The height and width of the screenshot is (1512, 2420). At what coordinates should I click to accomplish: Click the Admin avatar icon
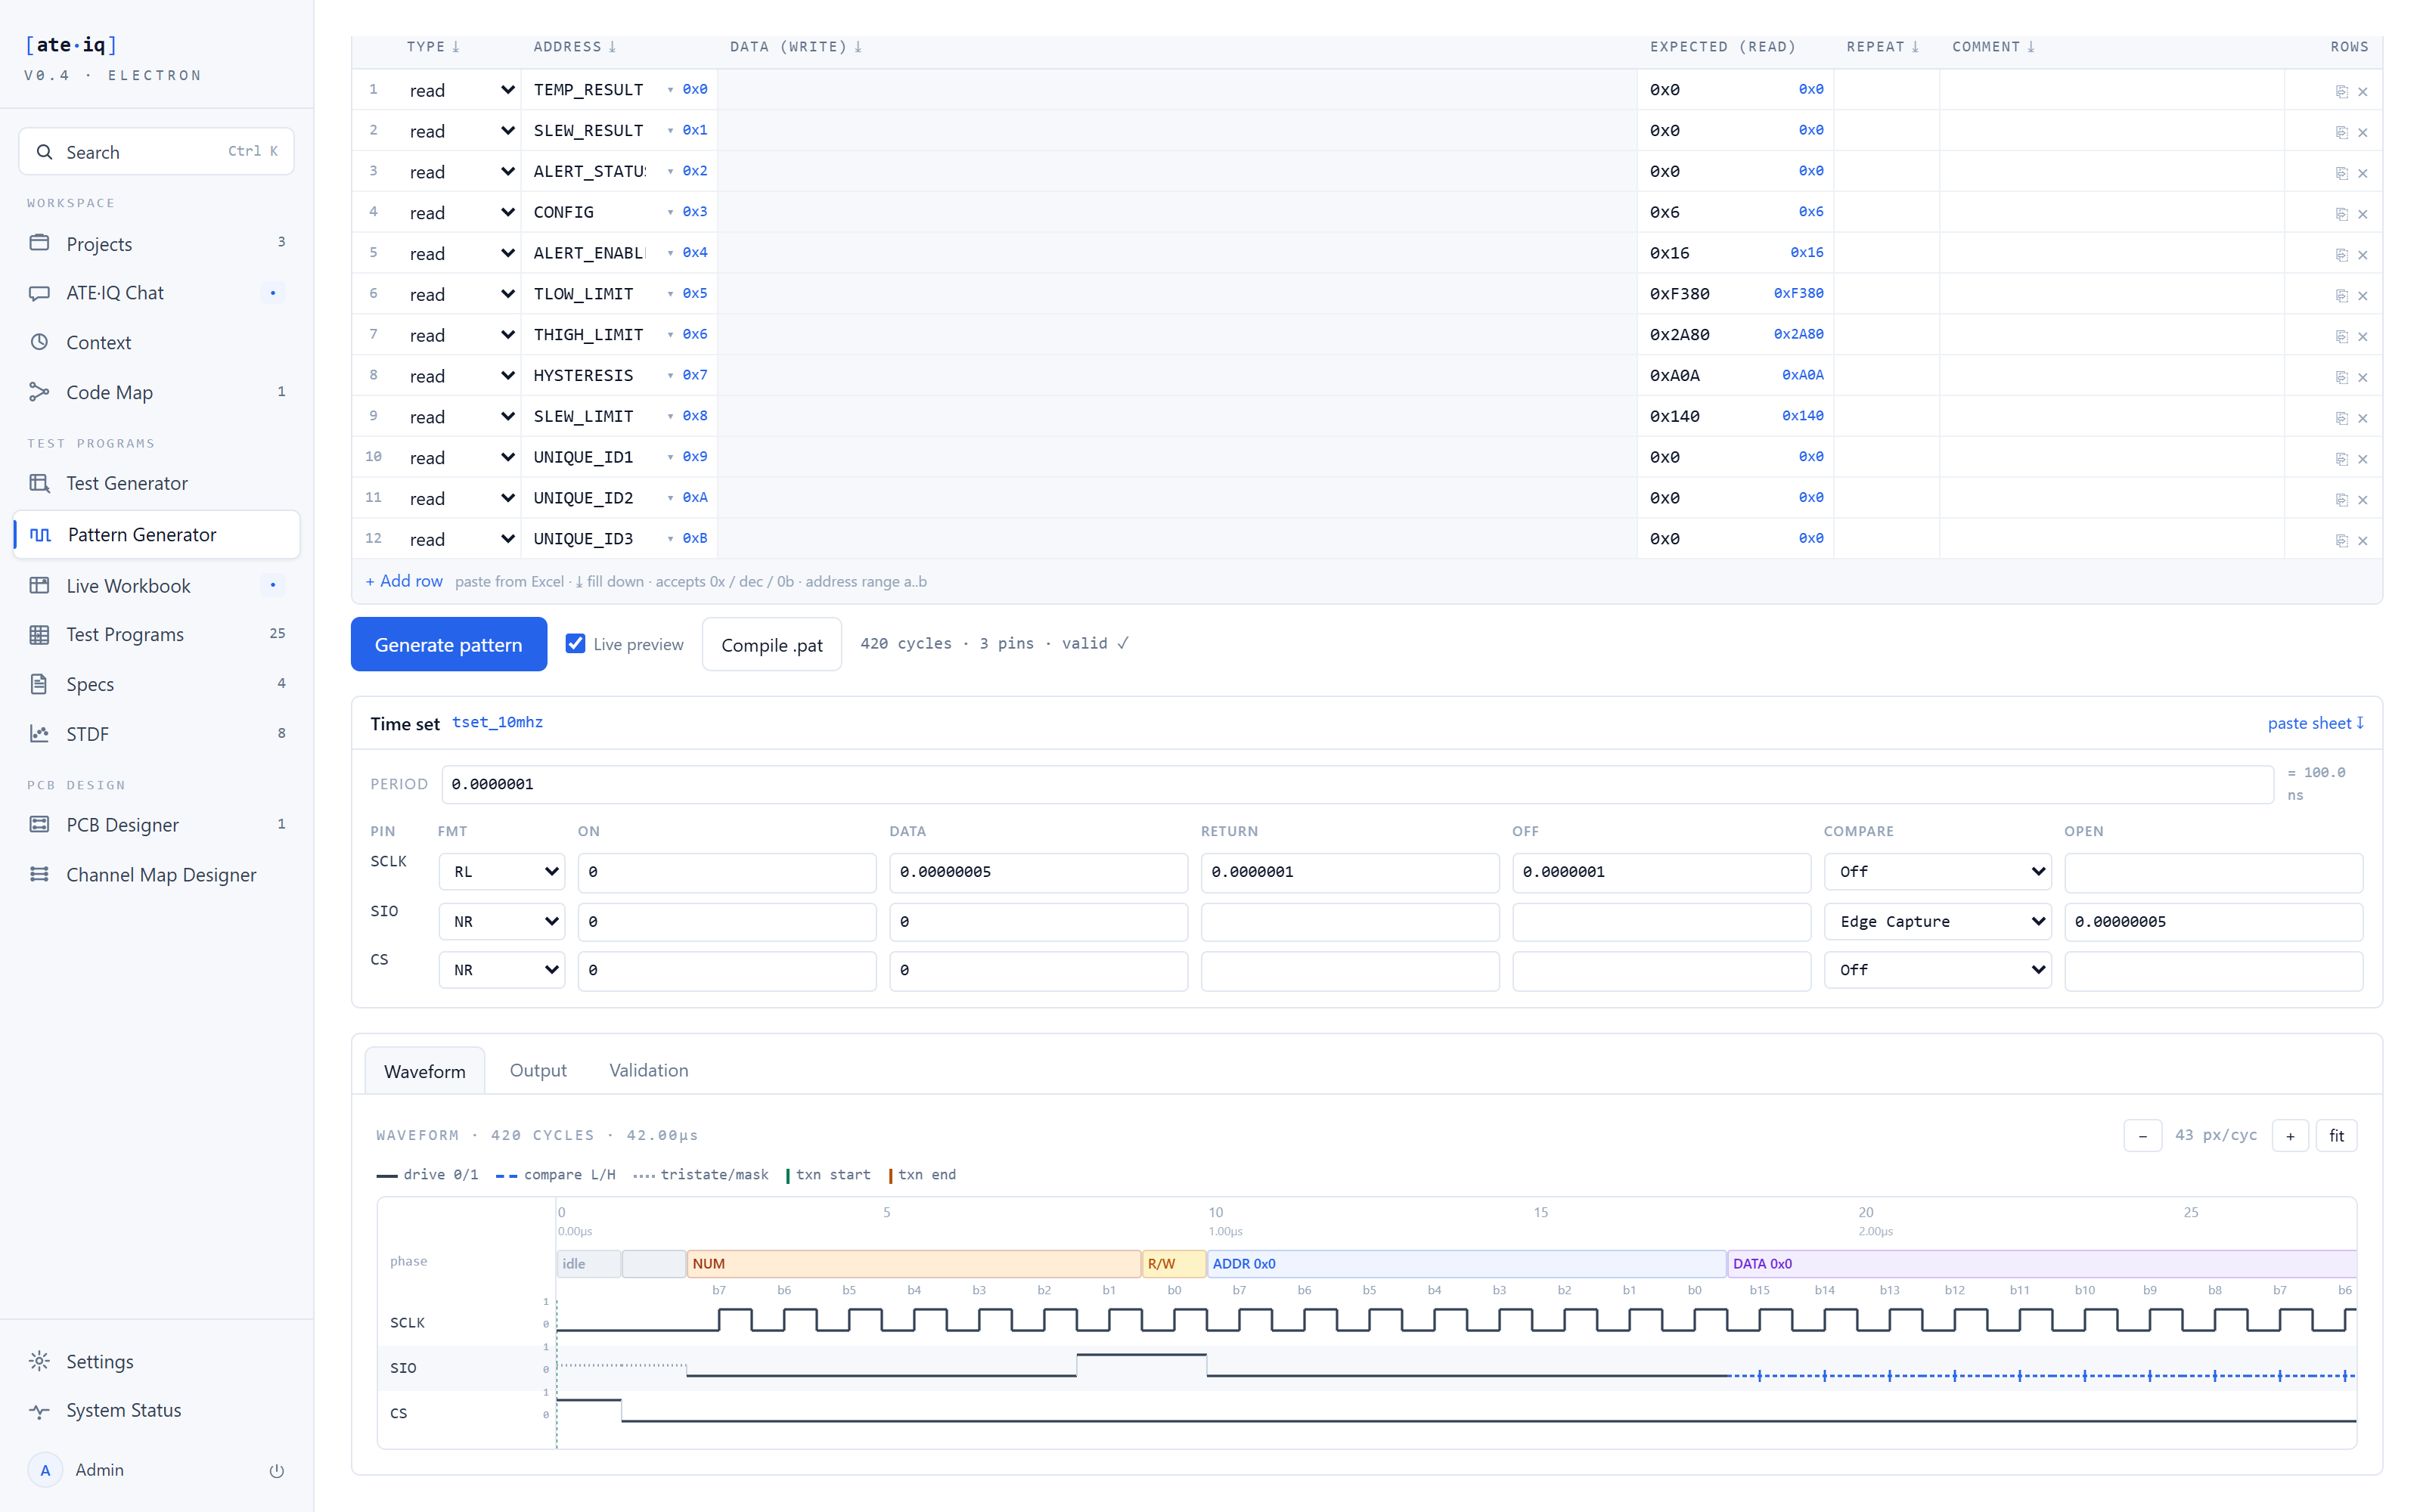coord(45,1470)
